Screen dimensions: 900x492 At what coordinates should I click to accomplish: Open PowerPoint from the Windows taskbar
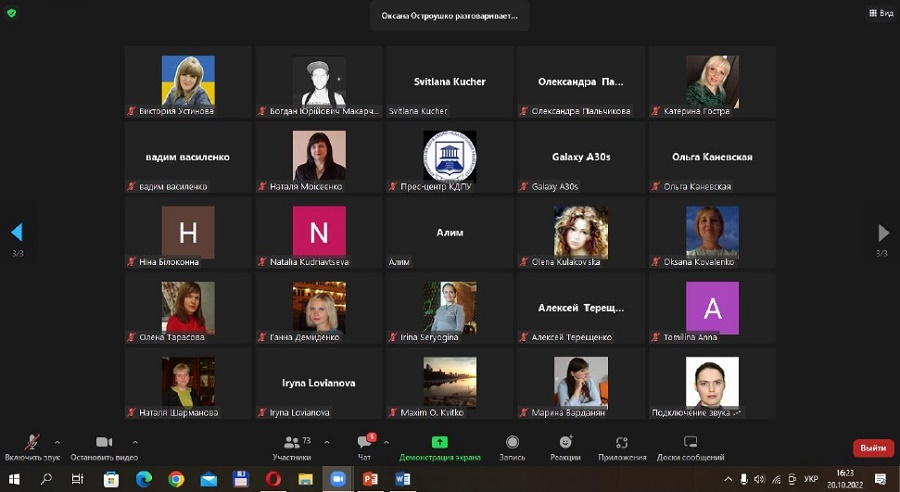click(369, 480)
